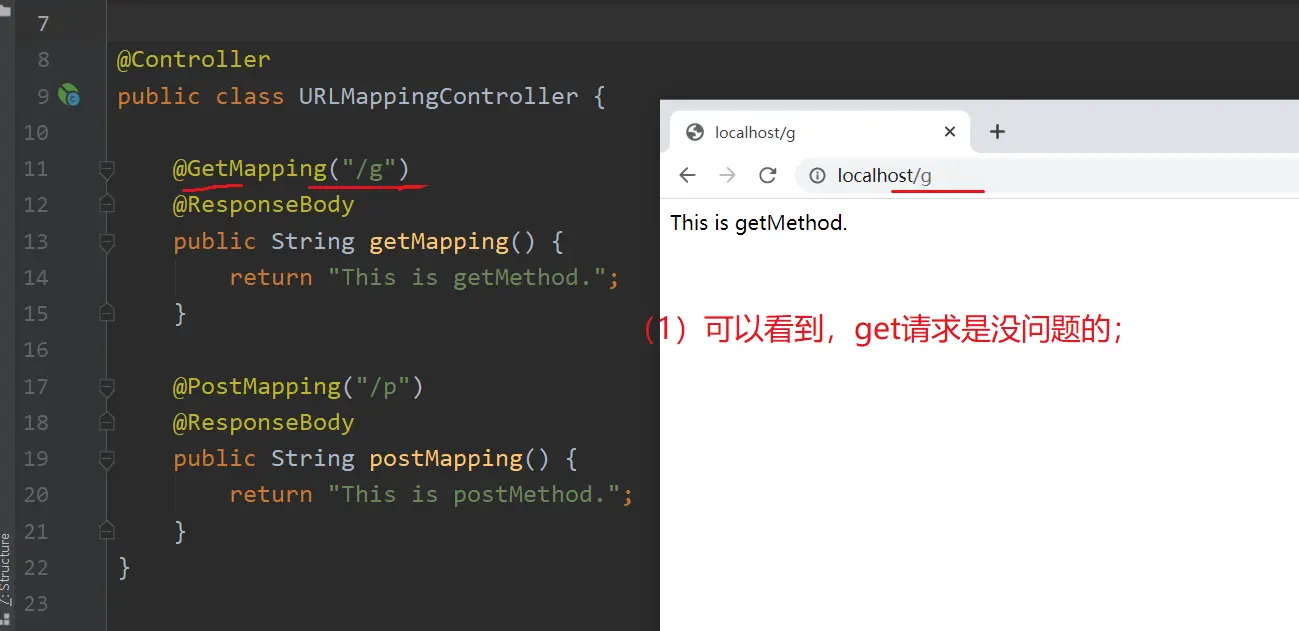Collapse code fold at line 18
The height and width of the screenshot is (631, 1299).
tap(107, 423)
